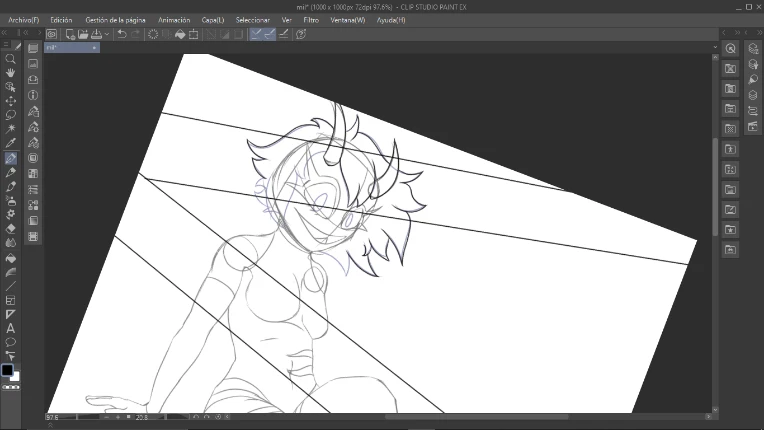Open the Archivo(F) menu

coord(23,20)
